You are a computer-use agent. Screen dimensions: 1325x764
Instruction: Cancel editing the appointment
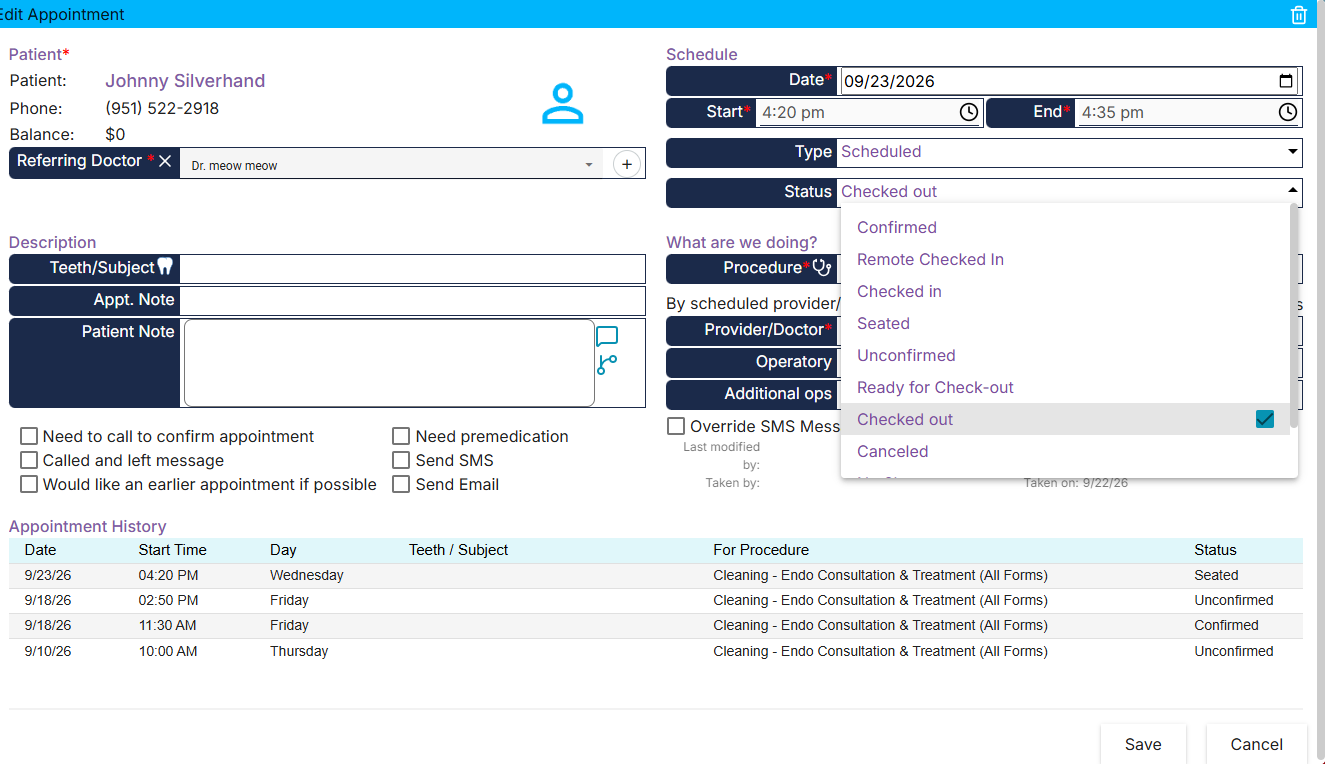point(1256,744)
